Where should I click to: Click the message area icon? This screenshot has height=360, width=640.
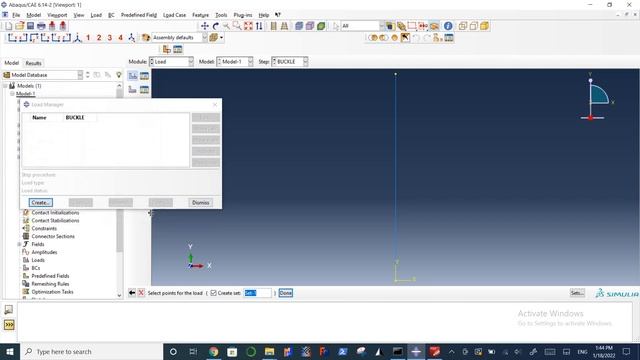(x=9, y=310)
